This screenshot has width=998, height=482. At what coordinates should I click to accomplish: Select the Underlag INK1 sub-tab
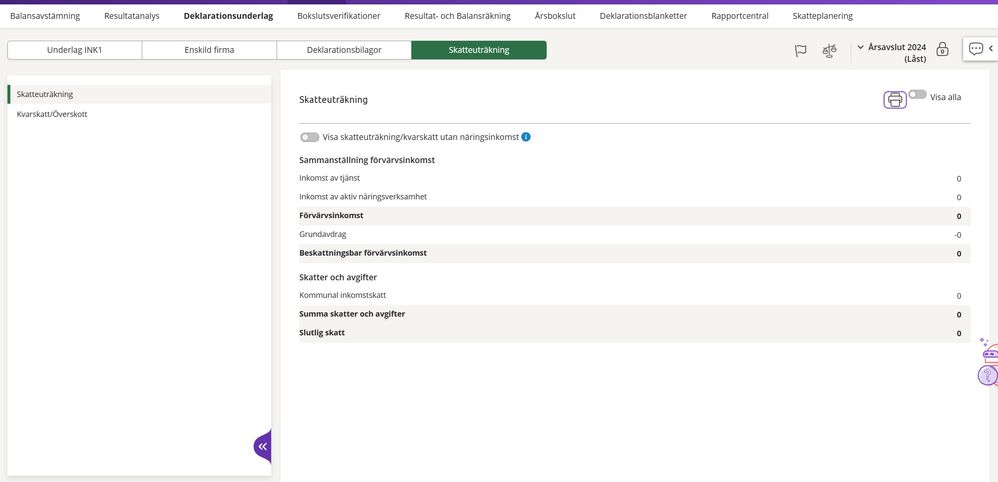tap(75, 50)
